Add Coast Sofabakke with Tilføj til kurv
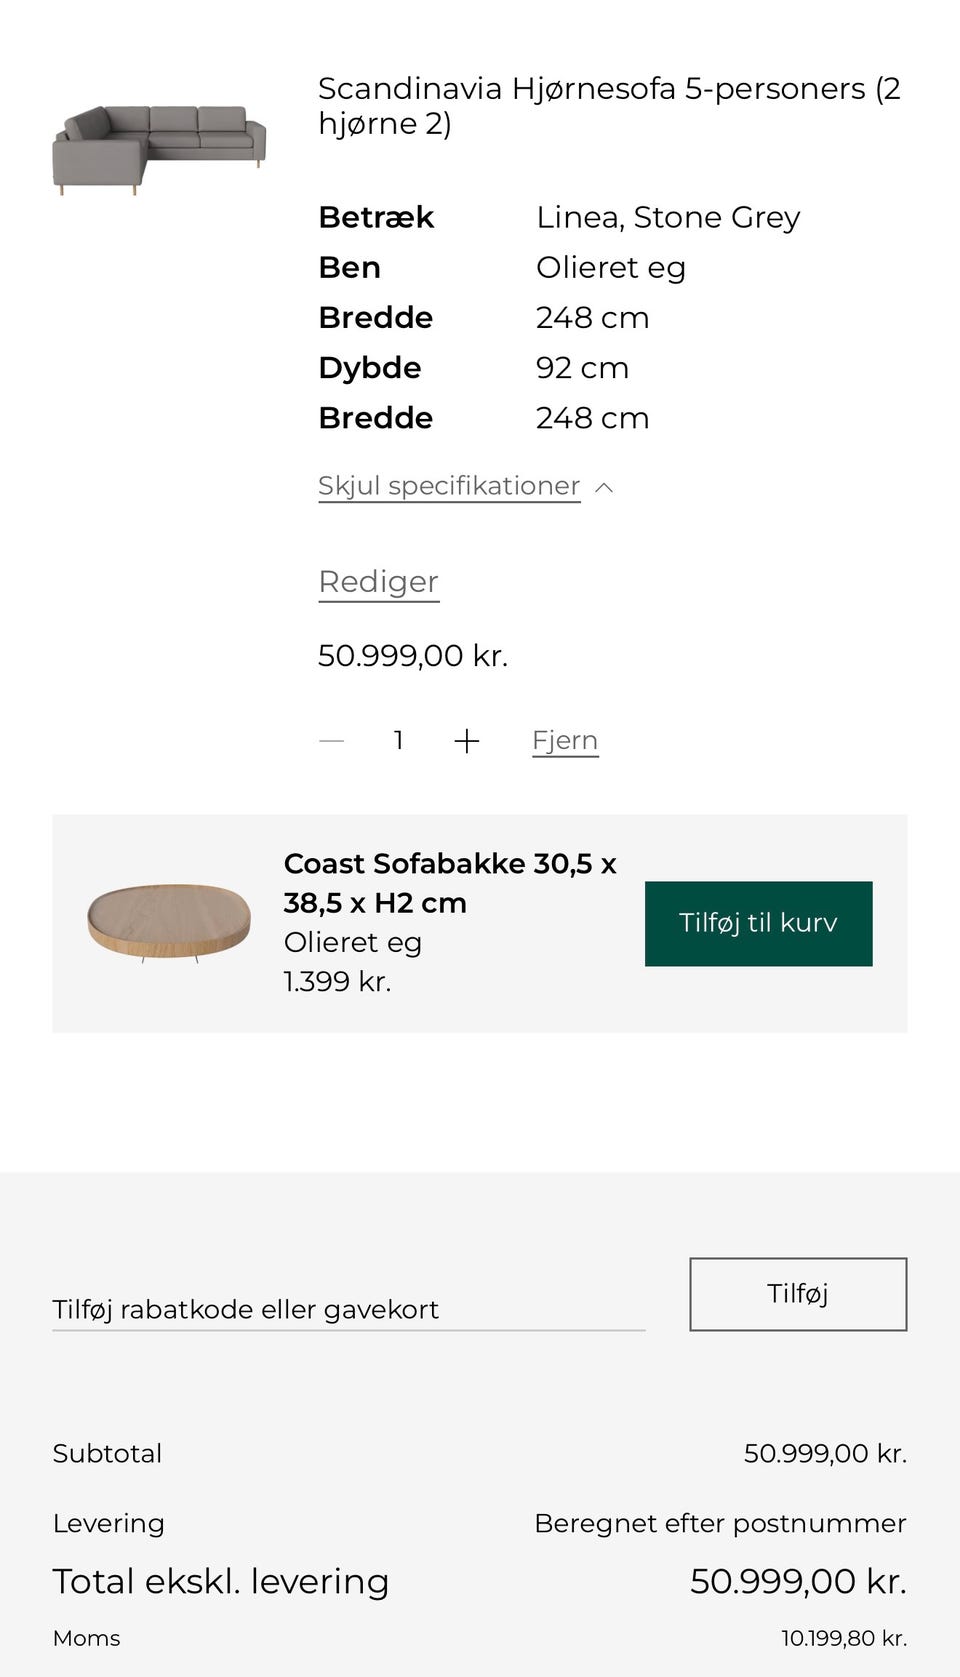The height and width of the screenshot is (1677, 960). pos(758,923)
